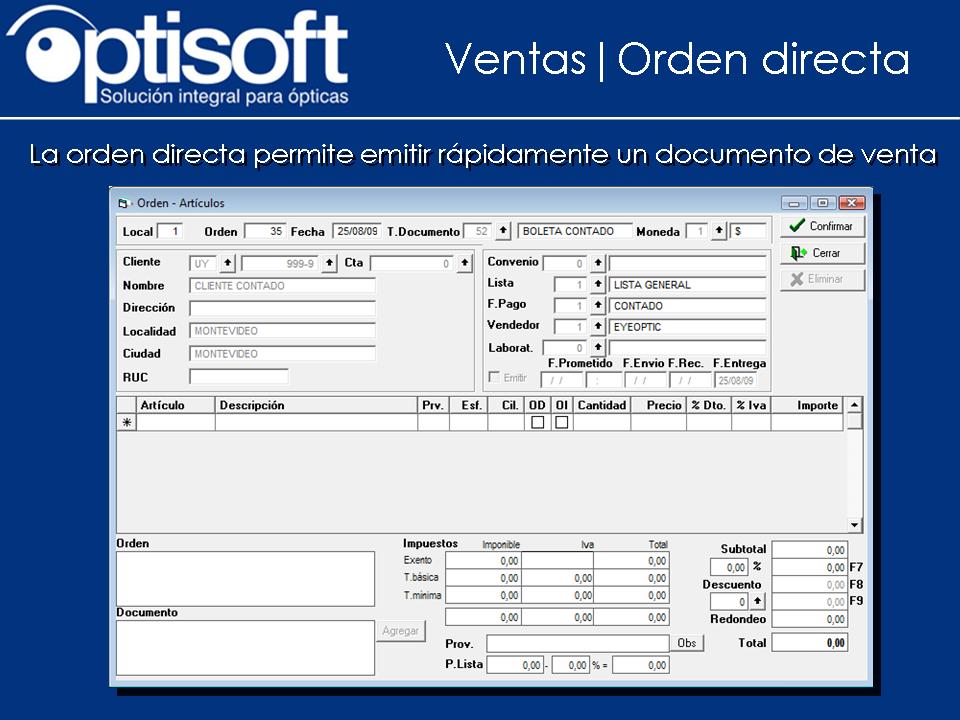
Task: Open the Convenio lookup arrow
Action: pyautogui.click(x=597, y=262)
